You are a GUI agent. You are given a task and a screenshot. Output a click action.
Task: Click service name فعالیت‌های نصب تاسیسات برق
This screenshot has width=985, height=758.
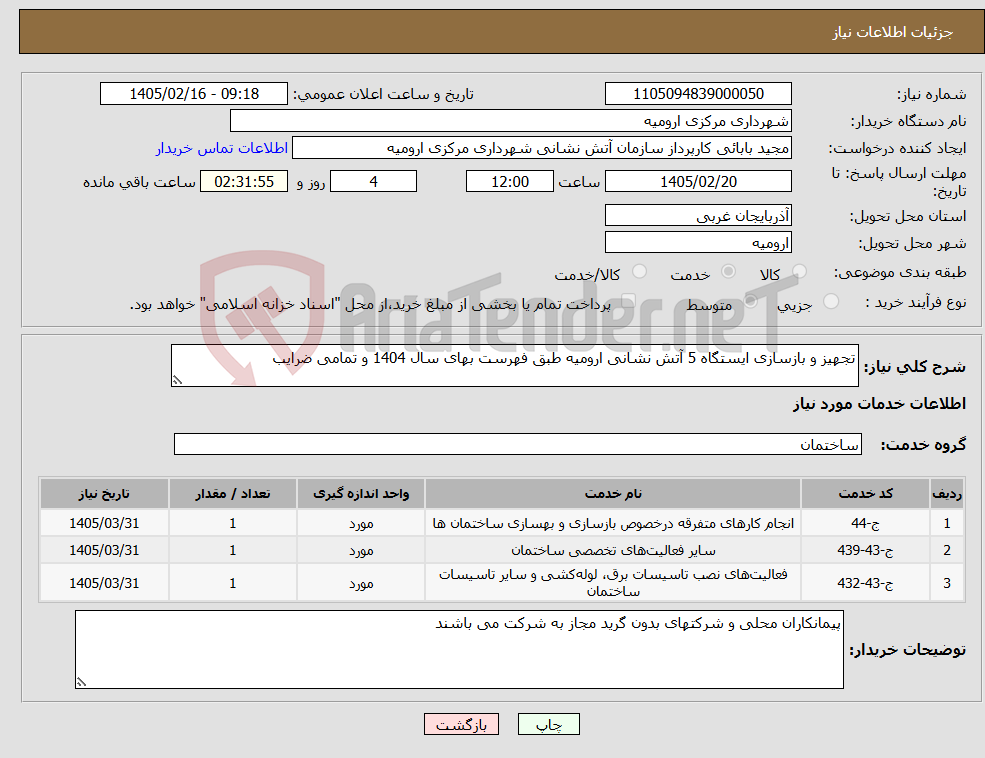click(x=612, y=583)
